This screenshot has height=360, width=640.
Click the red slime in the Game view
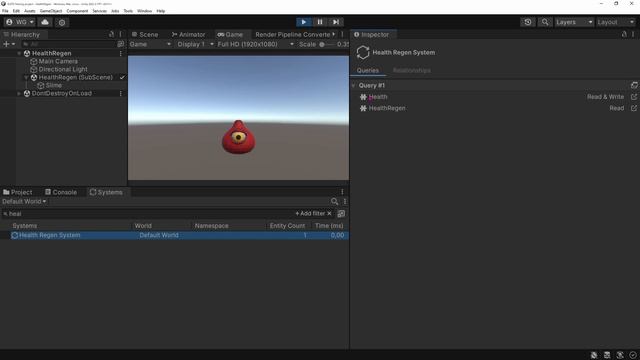[x=239, y=137]
